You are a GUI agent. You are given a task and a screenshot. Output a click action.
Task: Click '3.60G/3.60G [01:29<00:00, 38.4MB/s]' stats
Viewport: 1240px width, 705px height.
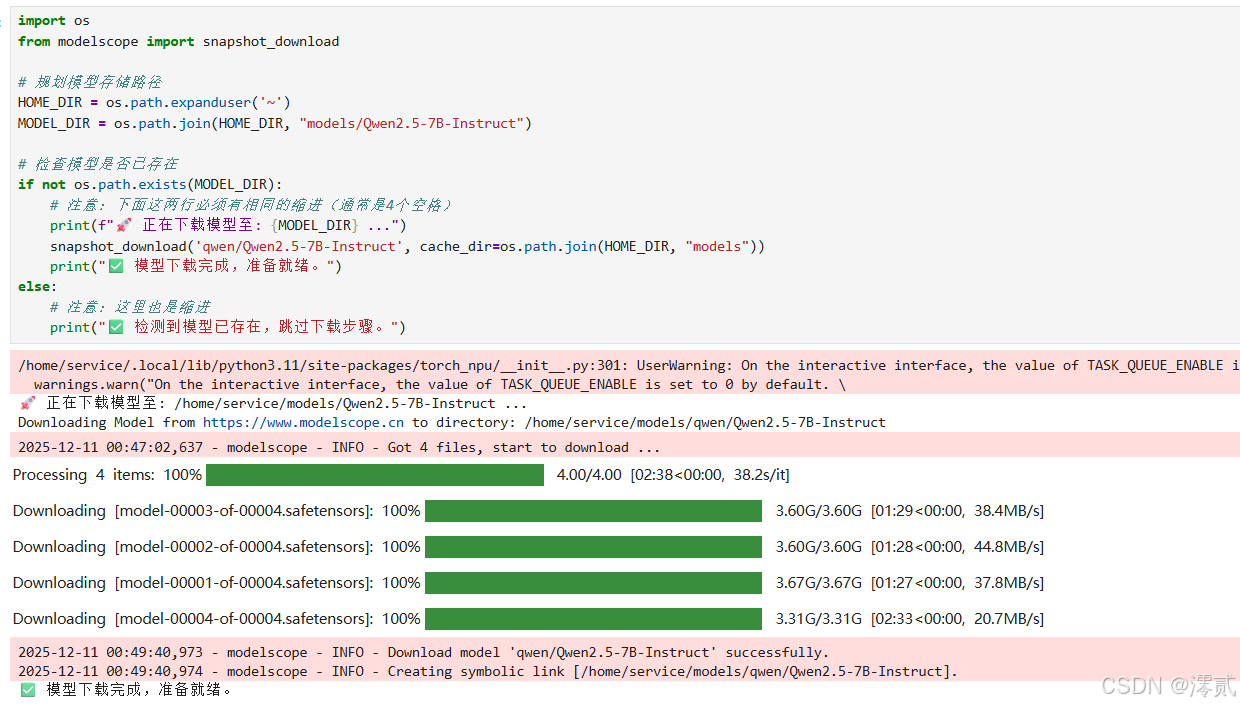point(910,510)
